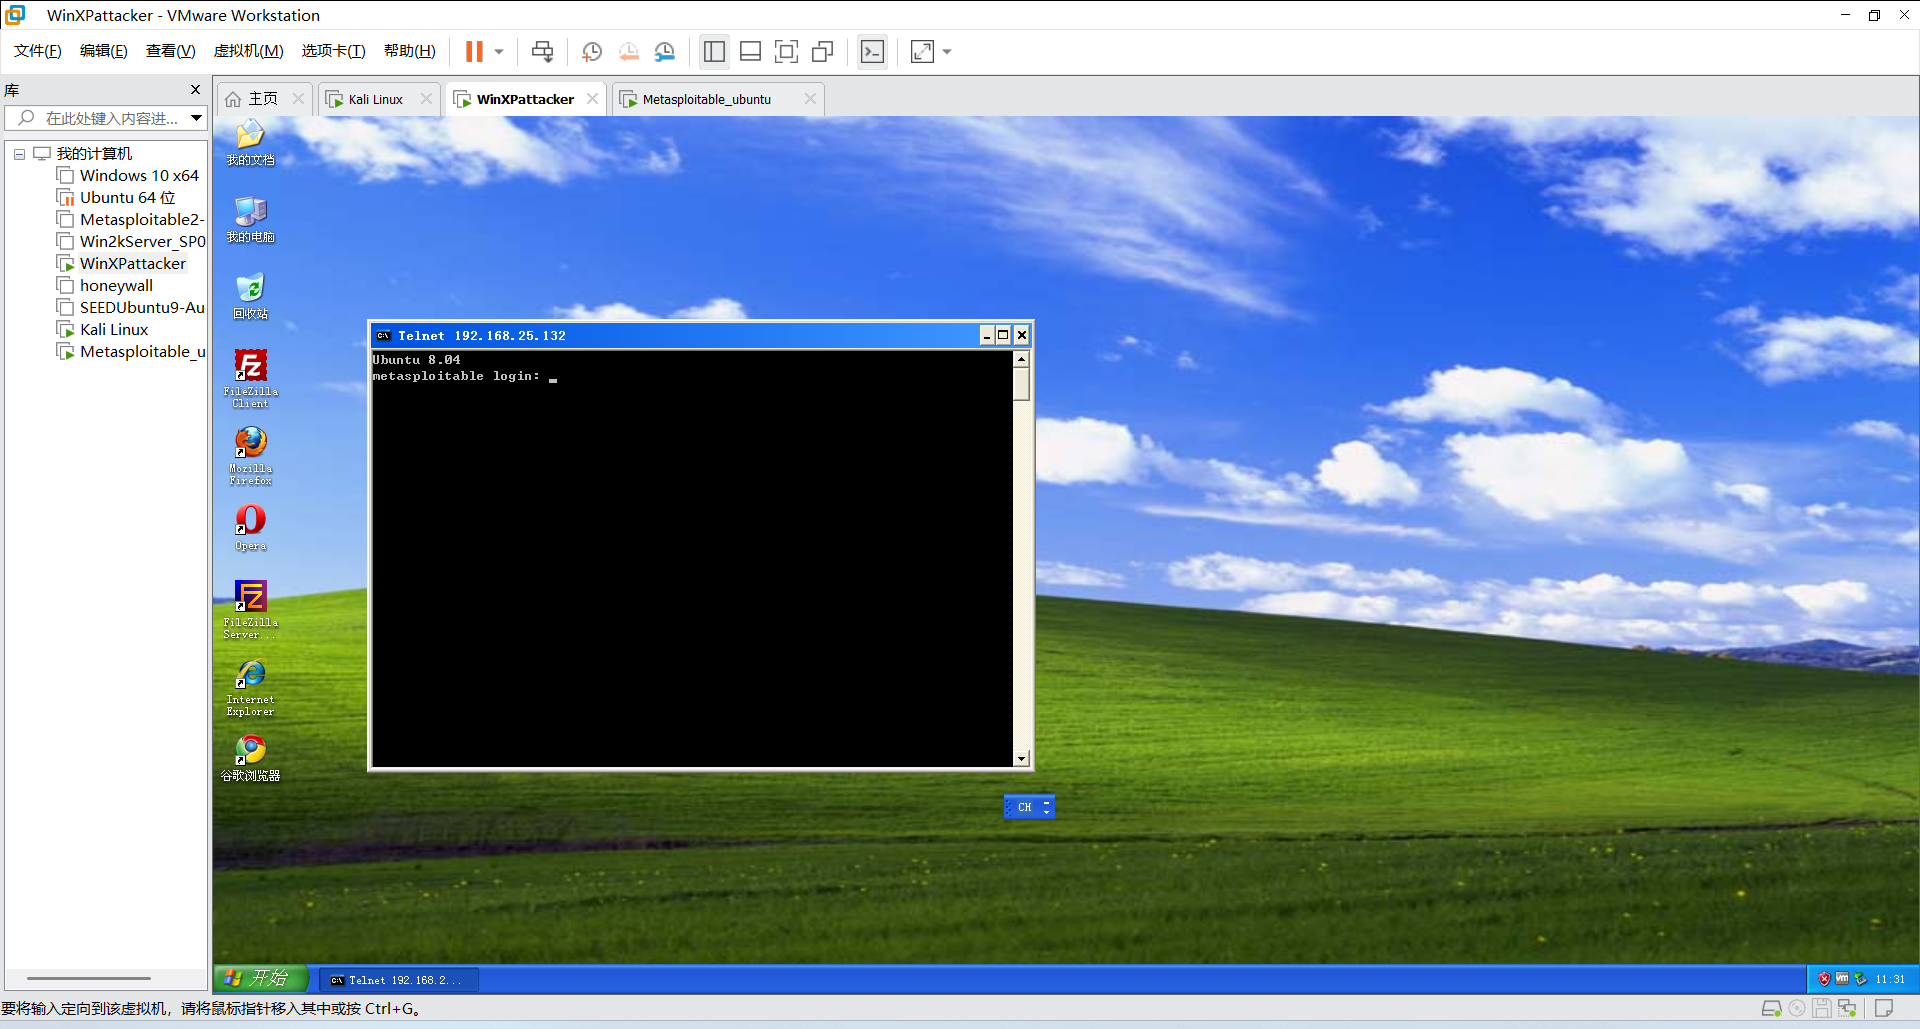The height and width of the screenshot is (1029, 1920).
Task: Close the WinXPattacker tab
Action: (x=592, y=99)
